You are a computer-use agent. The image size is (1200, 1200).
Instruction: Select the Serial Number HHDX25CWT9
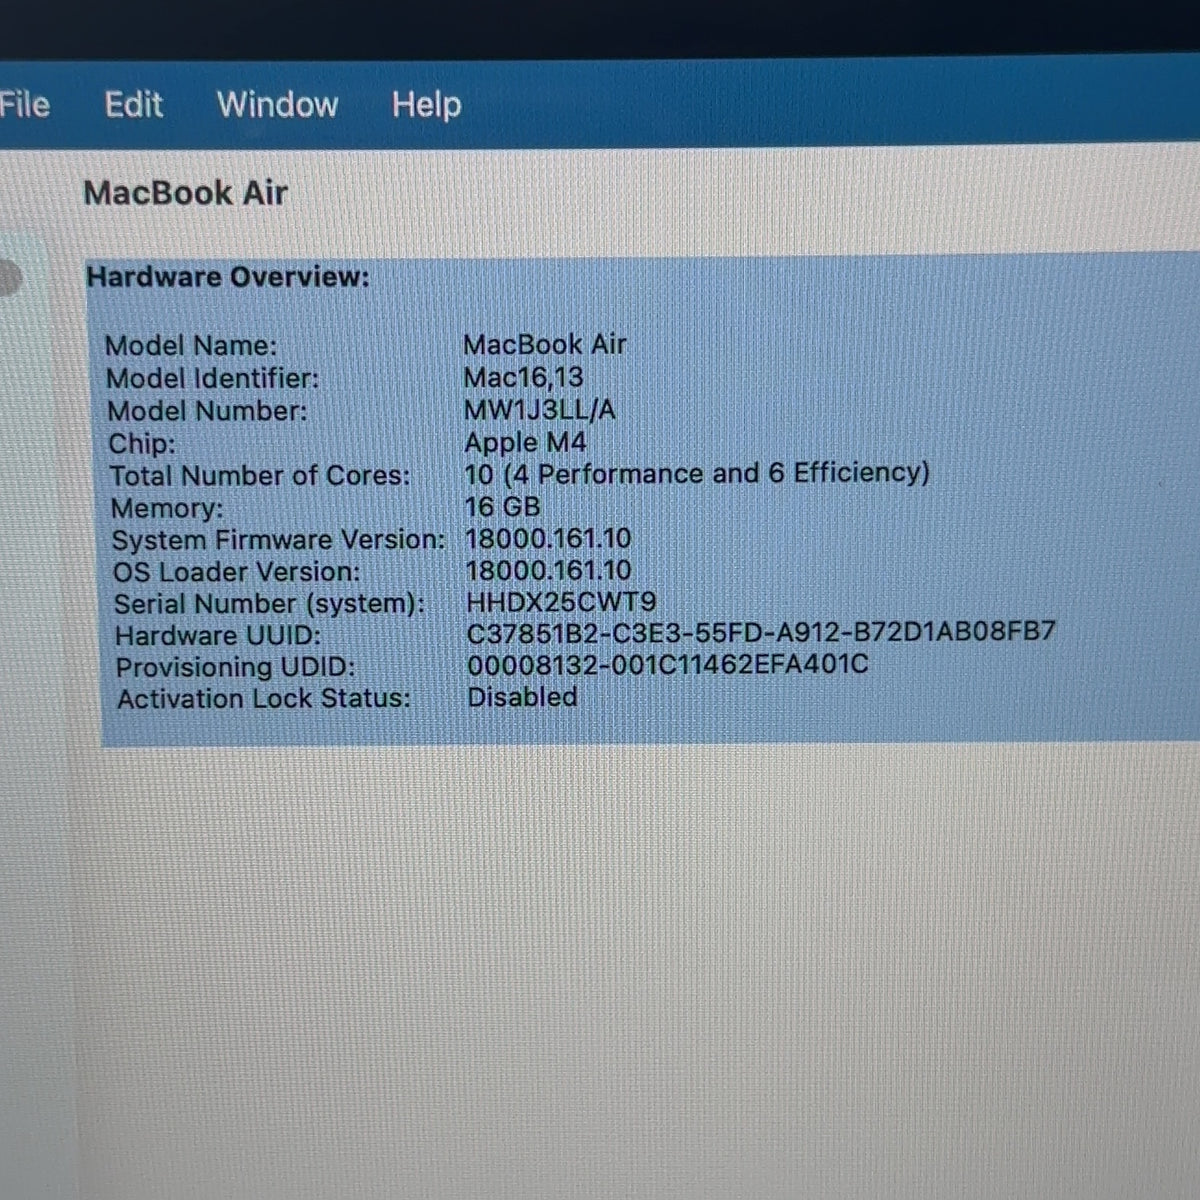click(562, 602)
